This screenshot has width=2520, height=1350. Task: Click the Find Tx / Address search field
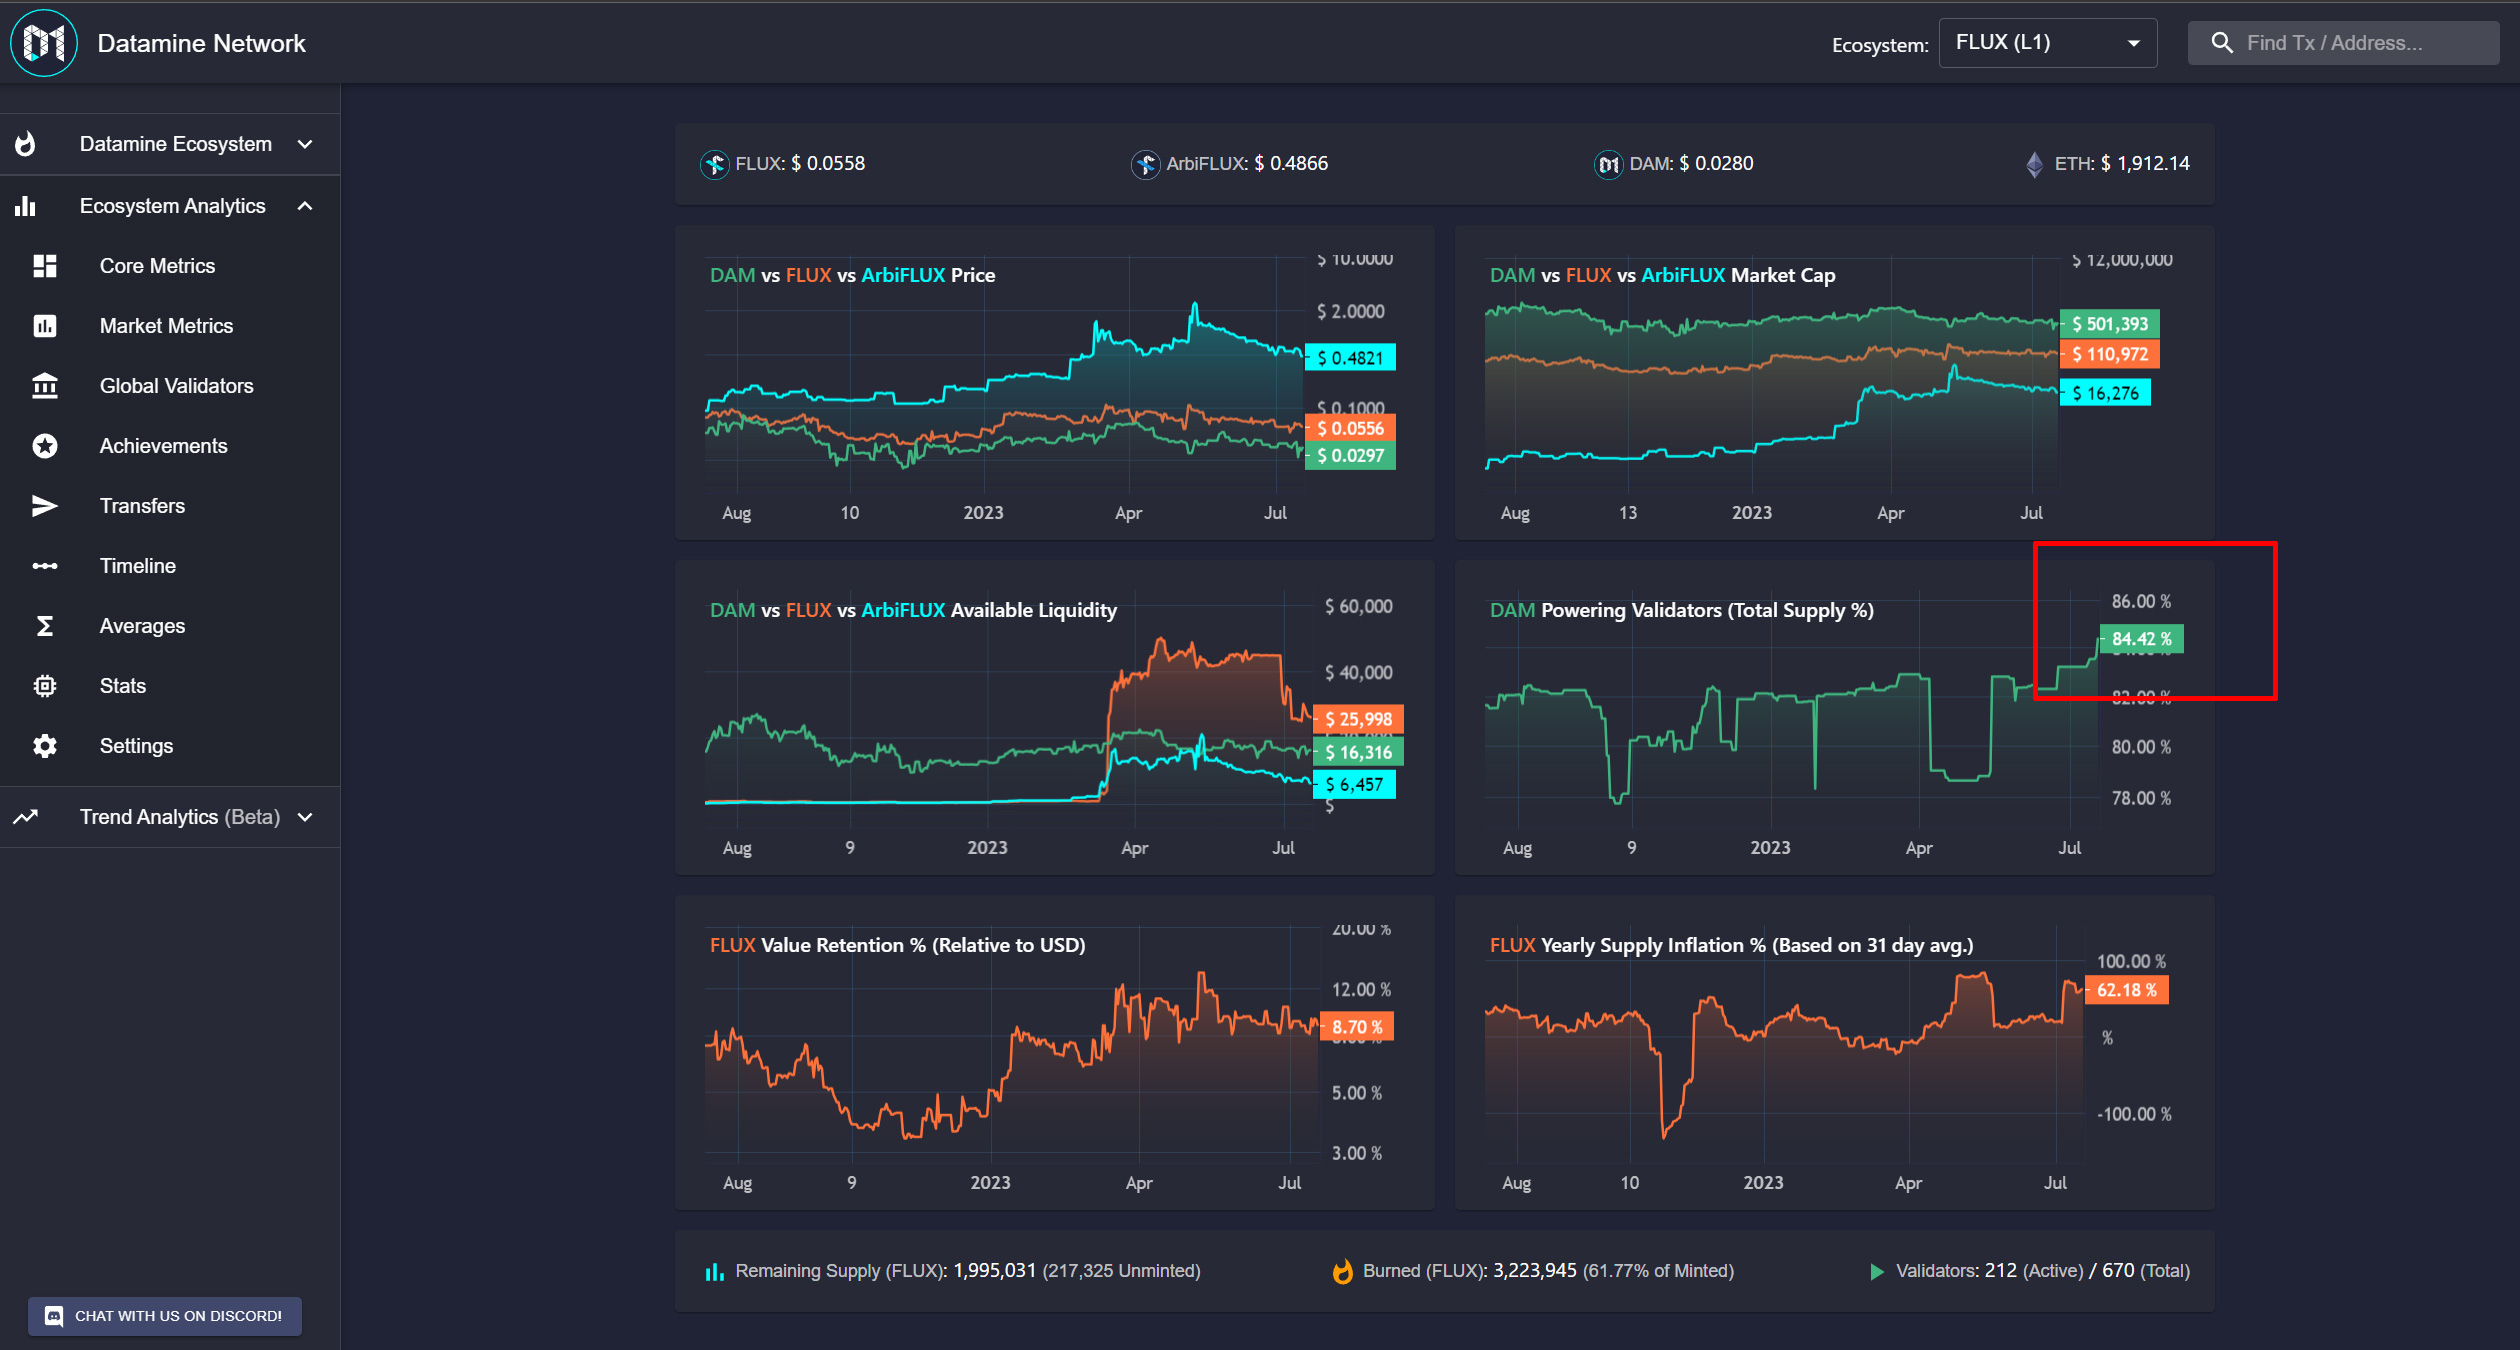pos(2343,43)
